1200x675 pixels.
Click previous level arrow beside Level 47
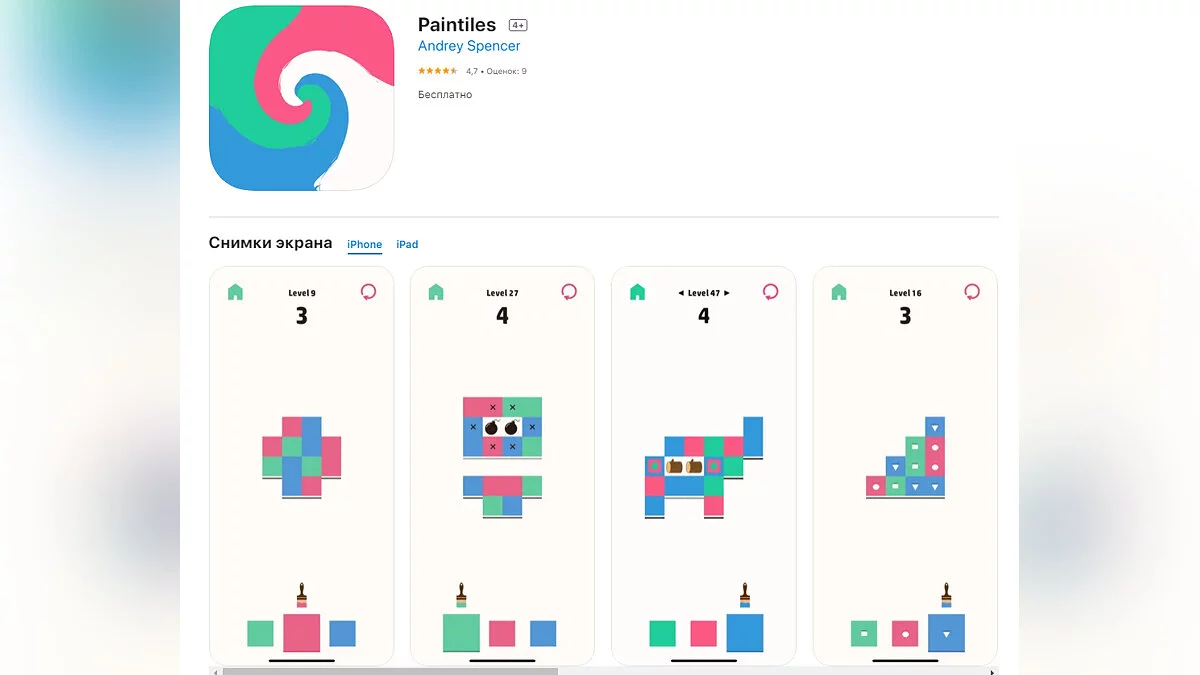point(681,293)
